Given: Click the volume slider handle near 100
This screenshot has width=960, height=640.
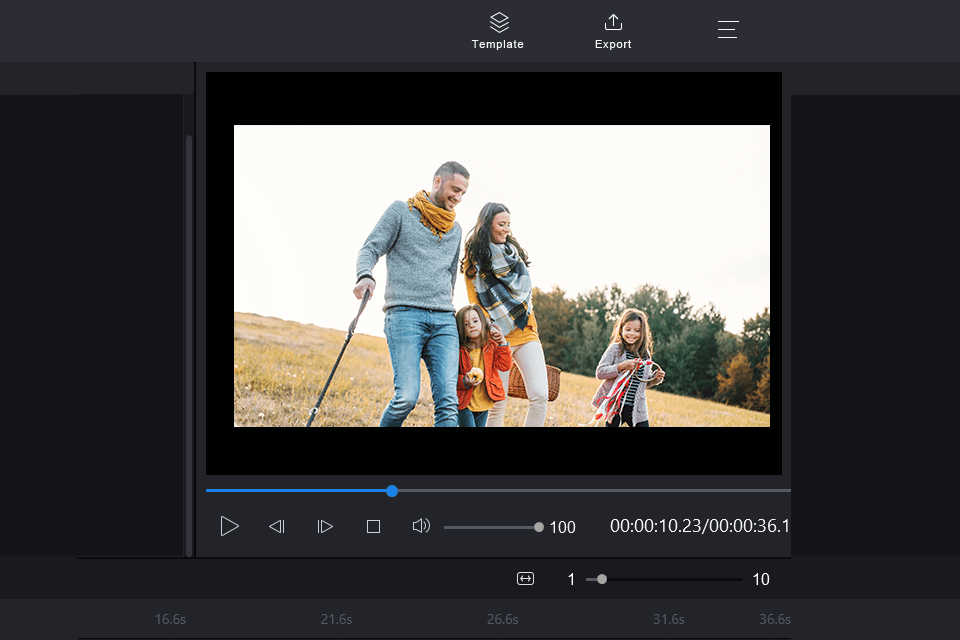Looking at the screenshot, I should coord(539,526).
